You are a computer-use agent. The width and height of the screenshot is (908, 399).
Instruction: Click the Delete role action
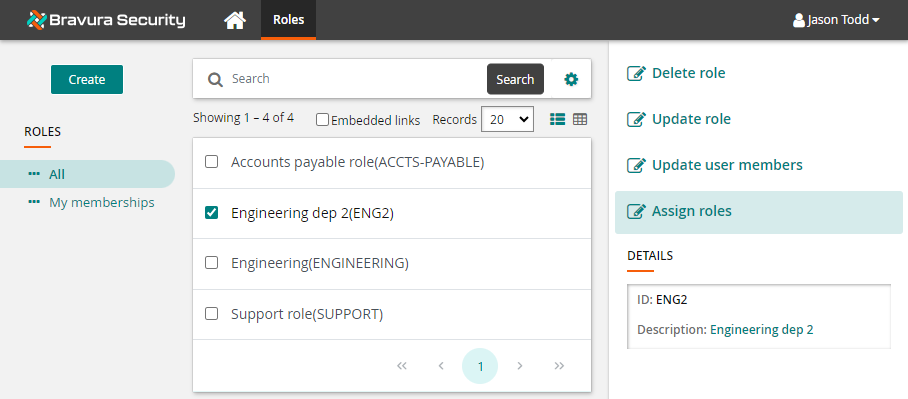coord(688,73)
